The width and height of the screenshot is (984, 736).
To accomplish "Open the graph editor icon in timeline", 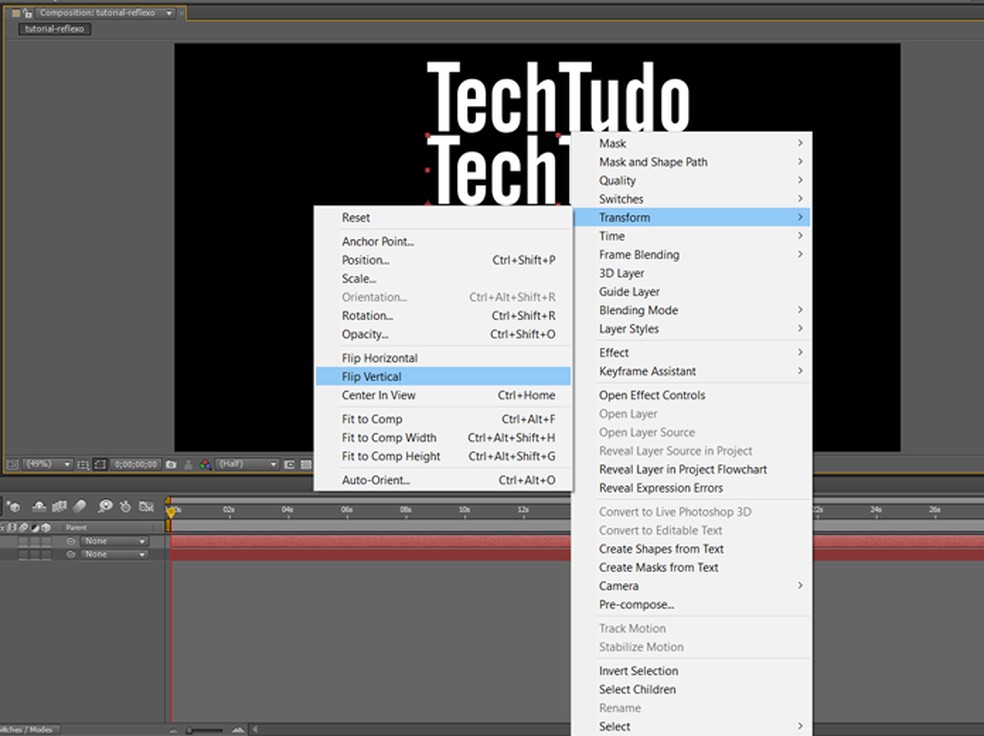I will [146, 506].
